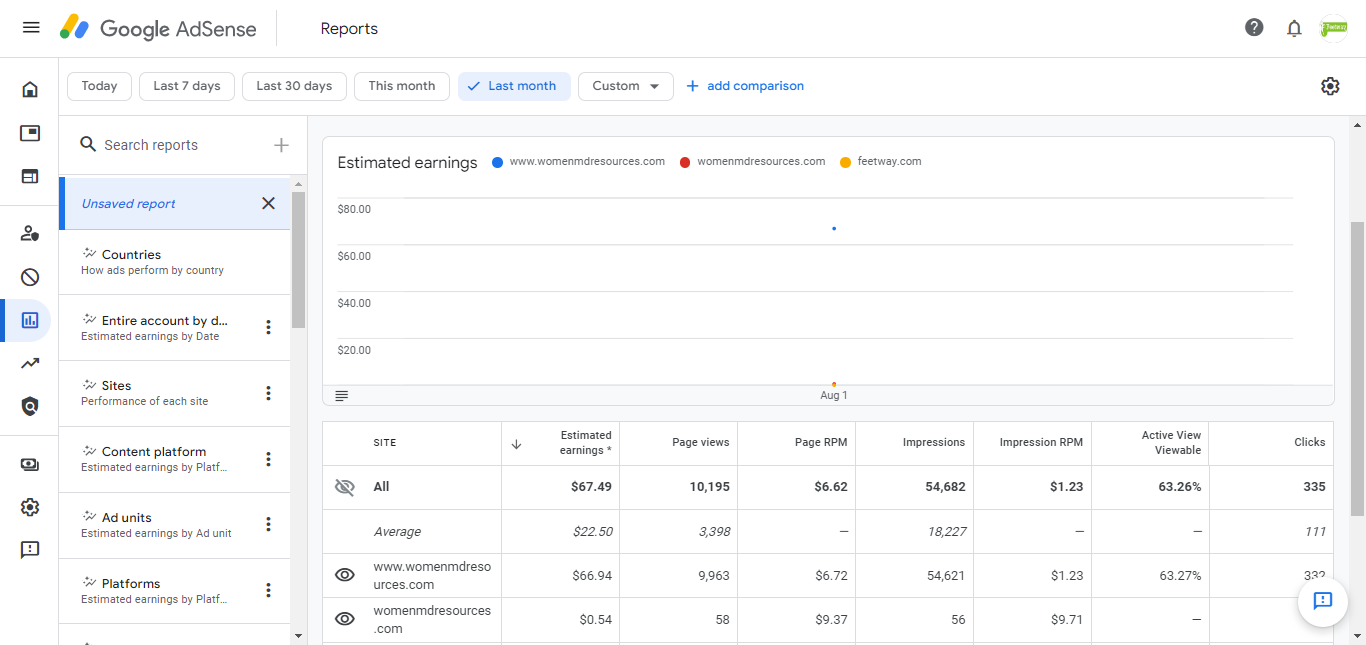Click the plus icon beside Search reports
Screen dimensions: 1366x645
[x=281, y=145]
